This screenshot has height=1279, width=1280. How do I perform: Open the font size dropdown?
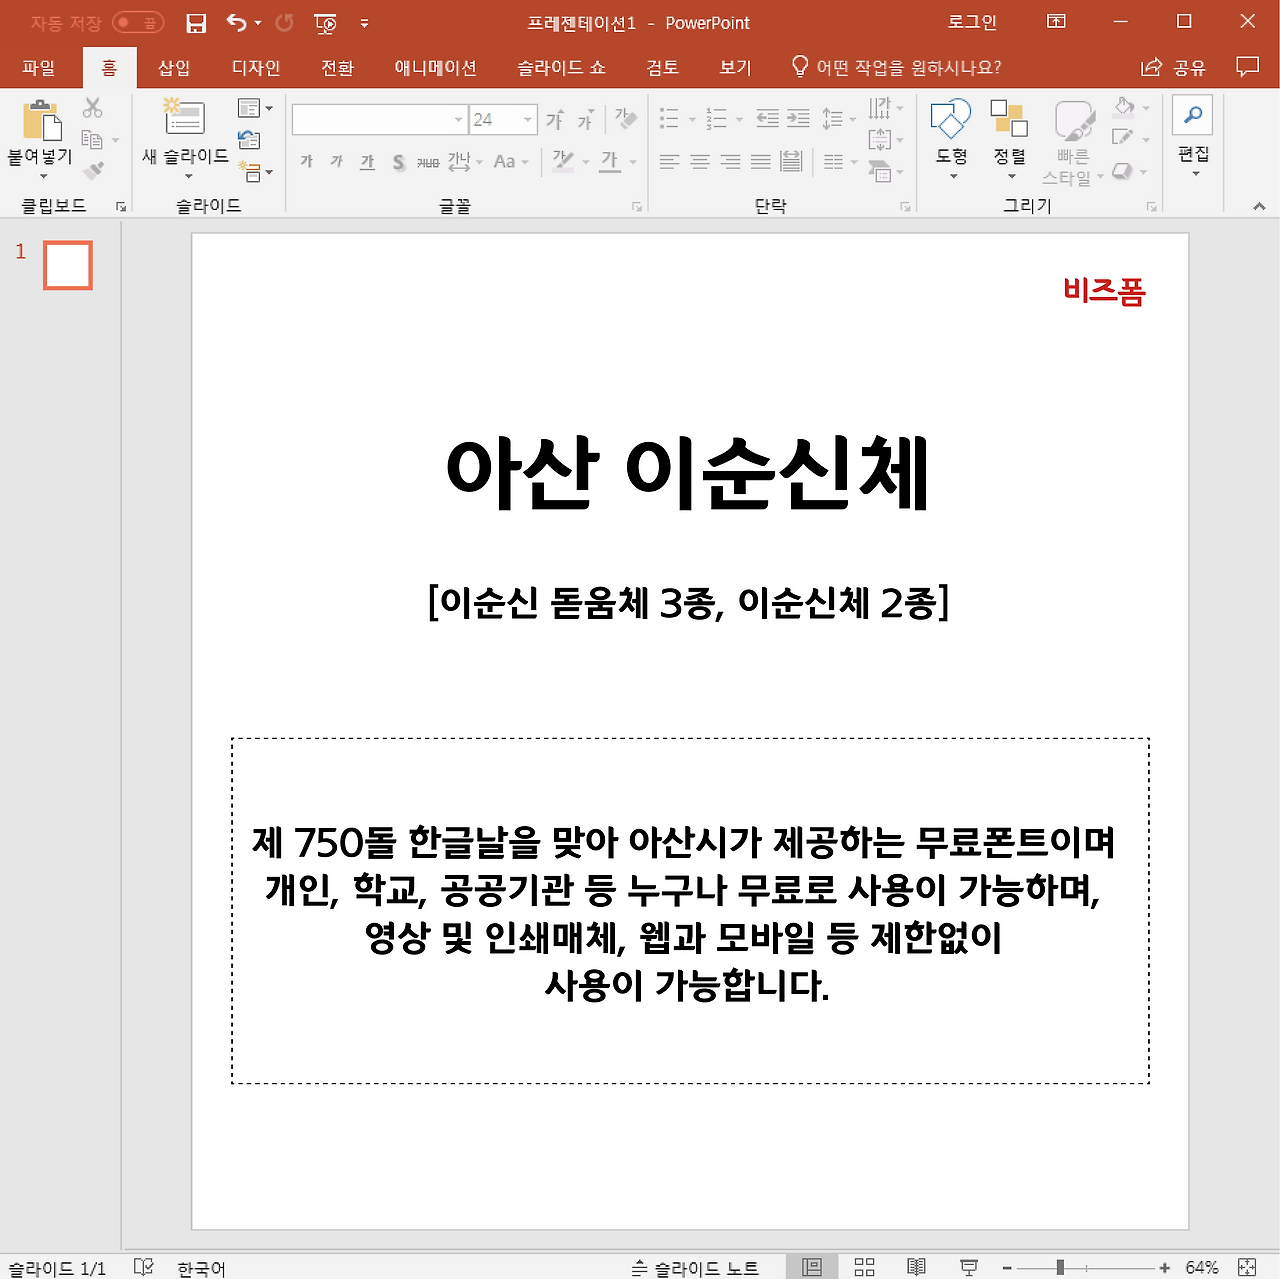[x=528, y=119]
